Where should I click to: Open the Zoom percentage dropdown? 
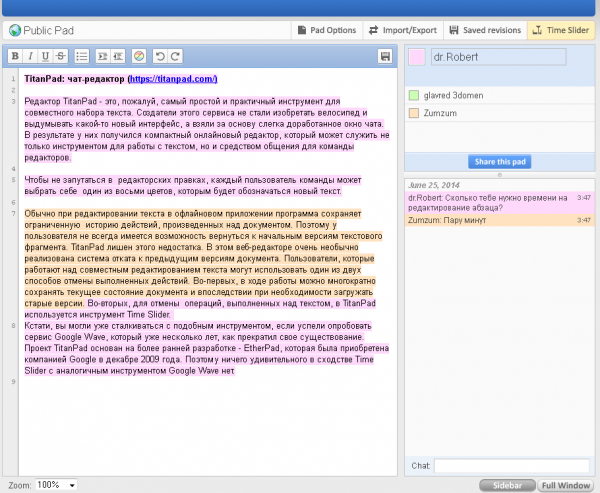[x=56, y=485]
